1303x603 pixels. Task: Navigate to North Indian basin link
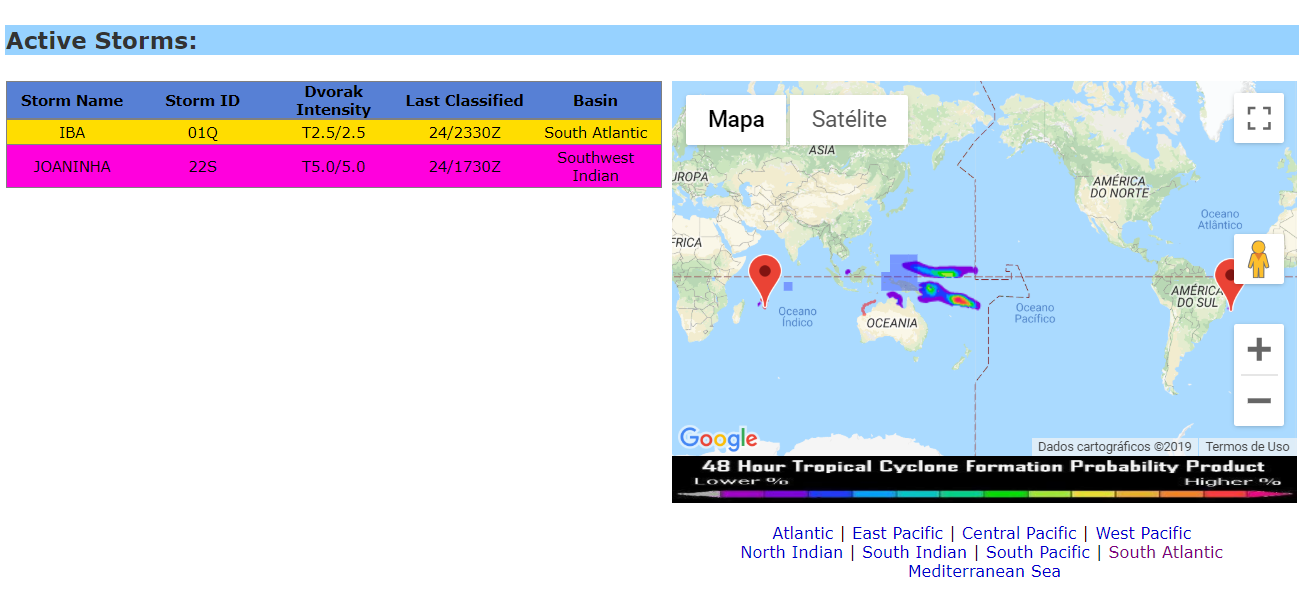point(791,552)
